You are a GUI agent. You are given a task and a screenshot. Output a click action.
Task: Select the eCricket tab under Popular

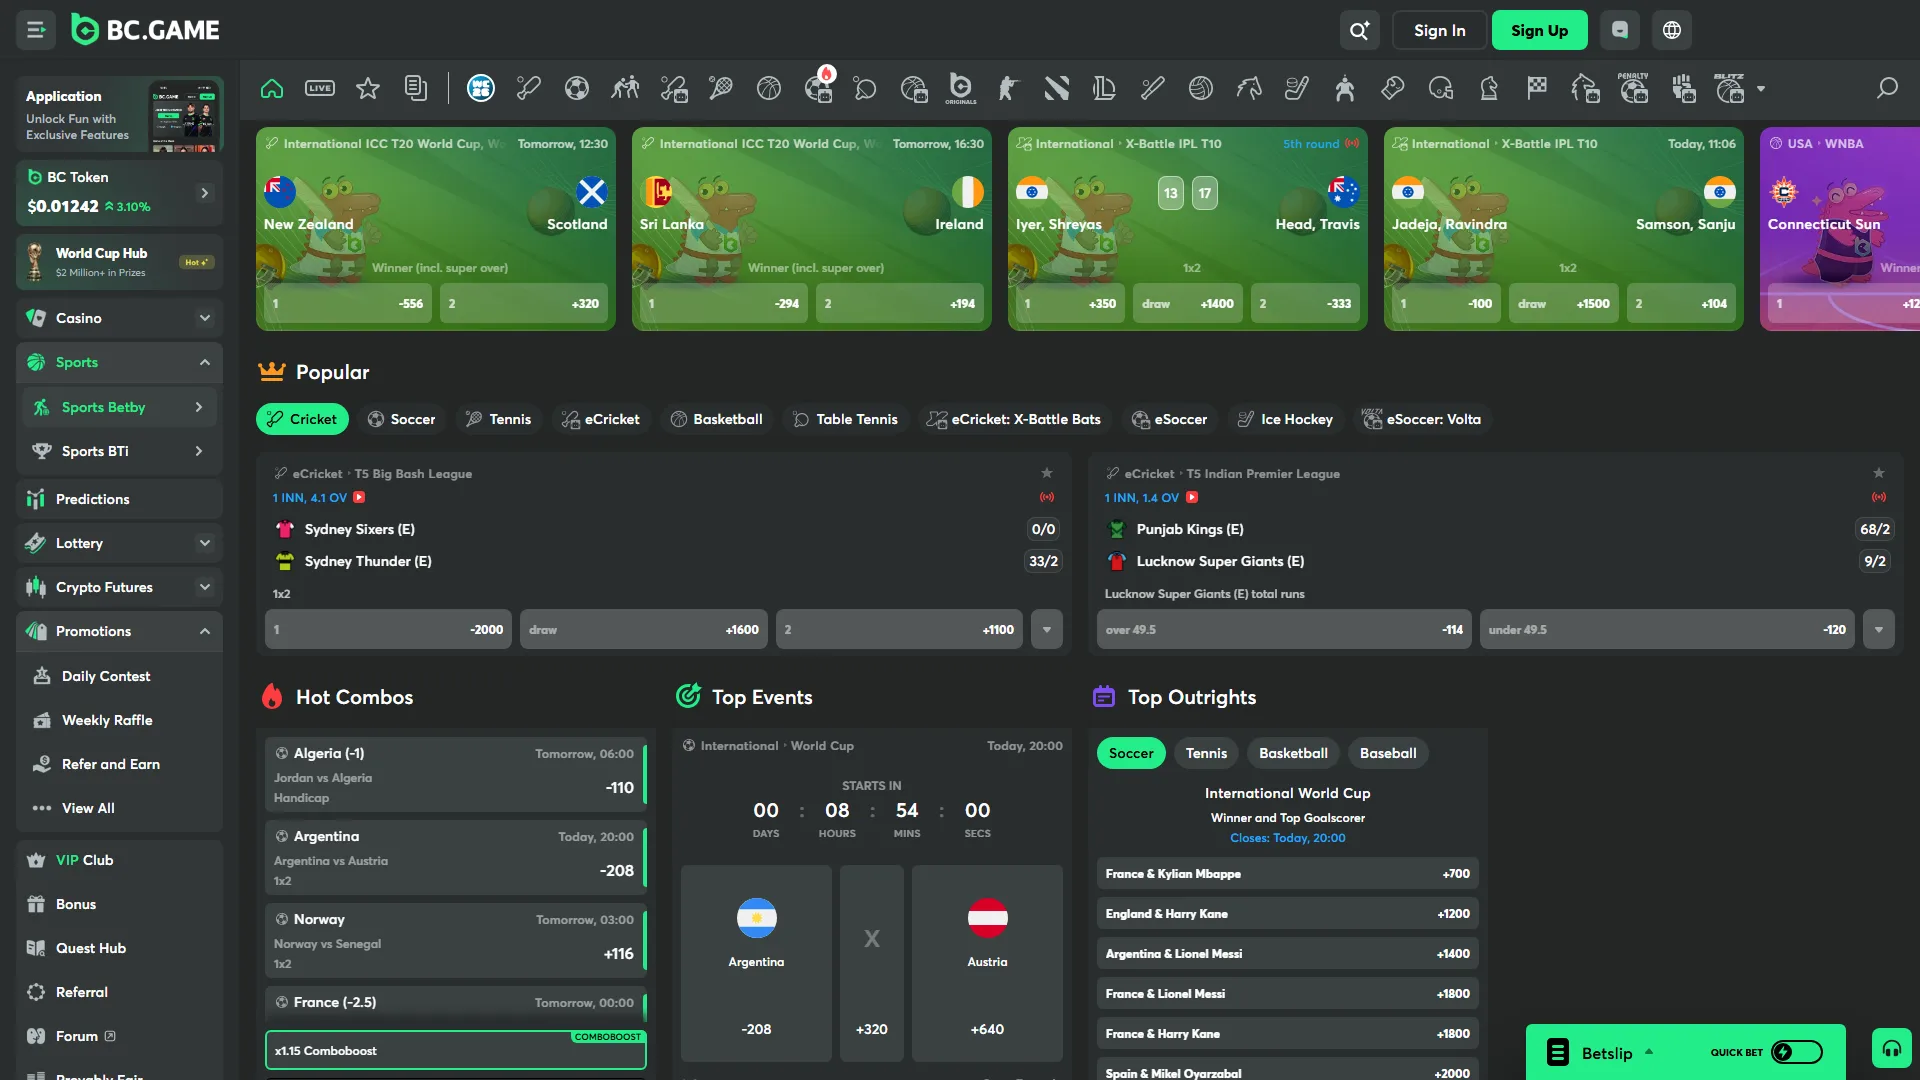coord(600,419)
